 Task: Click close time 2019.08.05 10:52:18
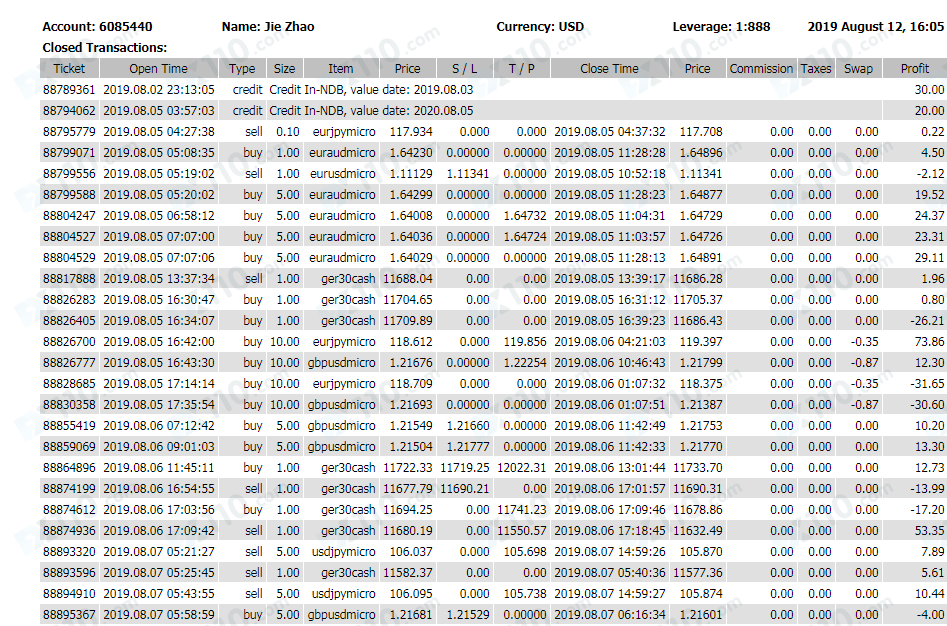pyautogui.click(x=609, y=174)
